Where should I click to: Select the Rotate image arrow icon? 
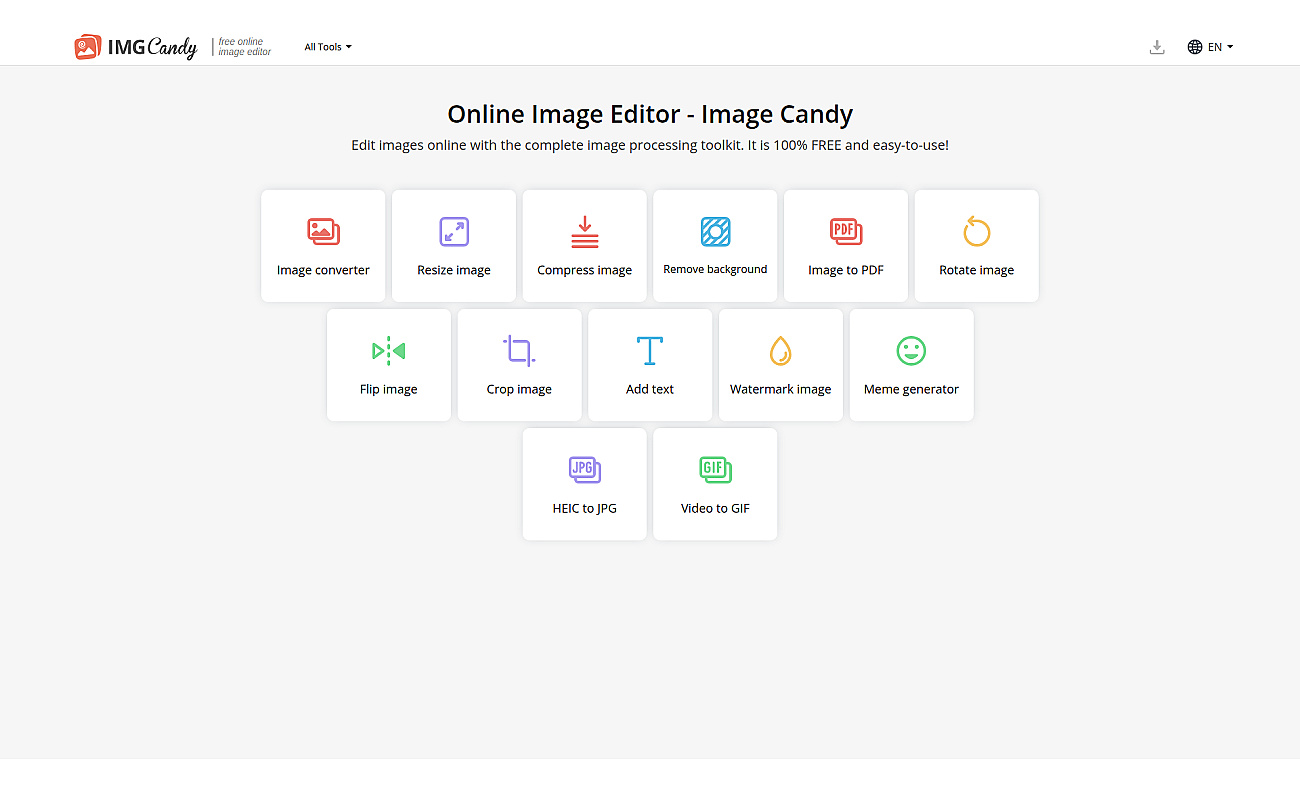pyautogui.click(x=976, y=231)
